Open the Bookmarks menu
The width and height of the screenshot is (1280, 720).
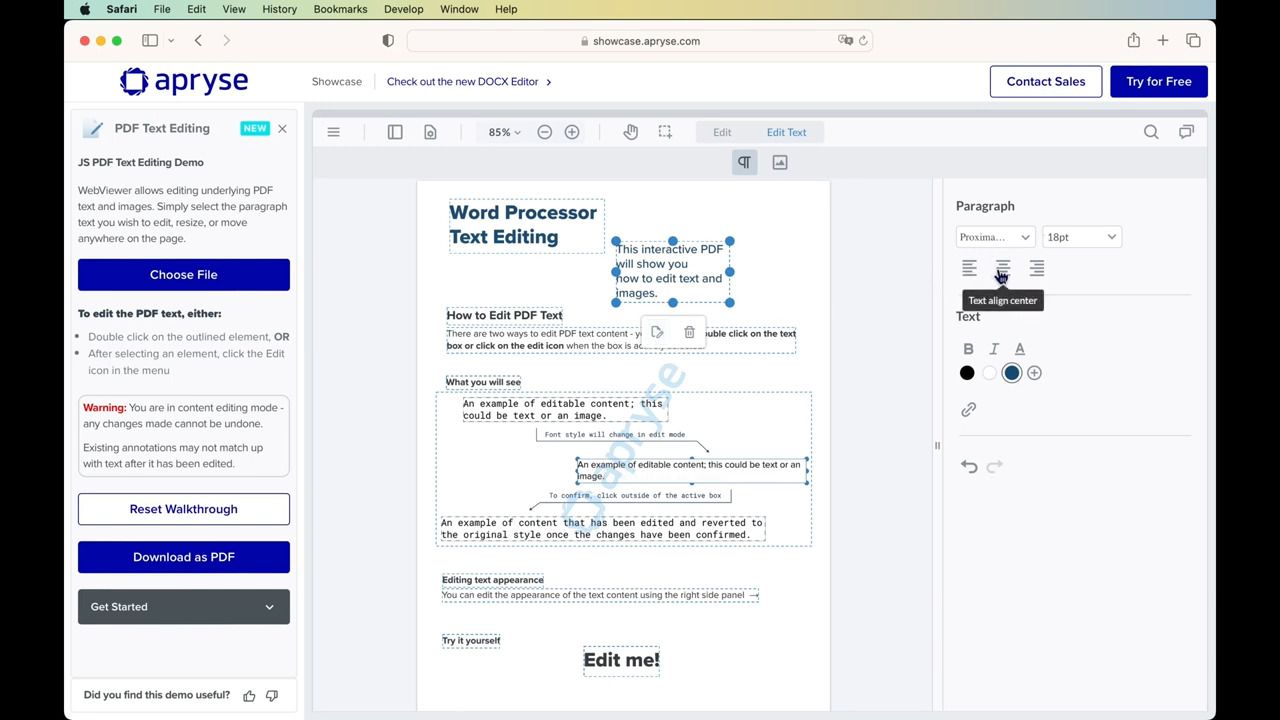pos(340,9)
